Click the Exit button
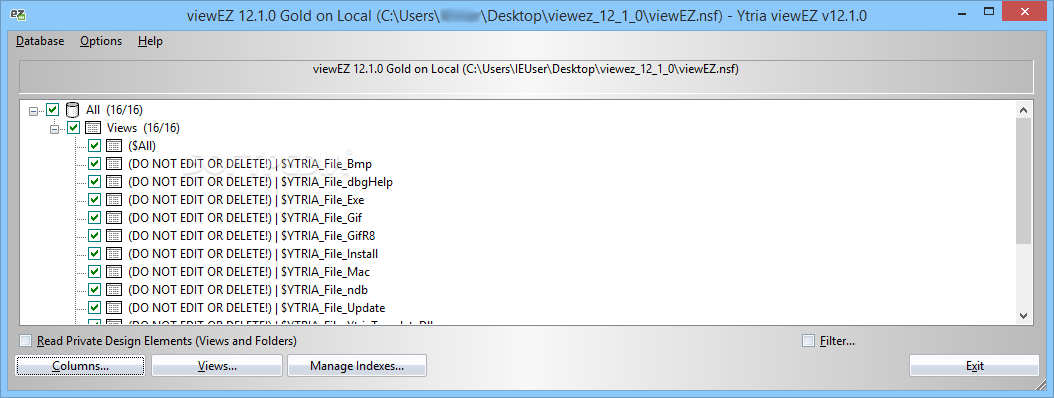 (x=975, y=366)
